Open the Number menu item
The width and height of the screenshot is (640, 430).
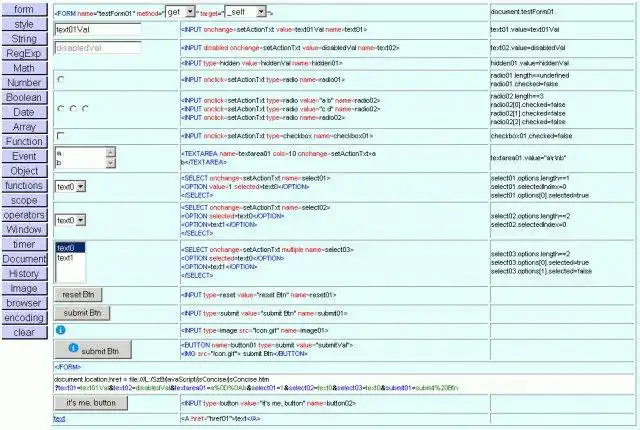point(24,83)
